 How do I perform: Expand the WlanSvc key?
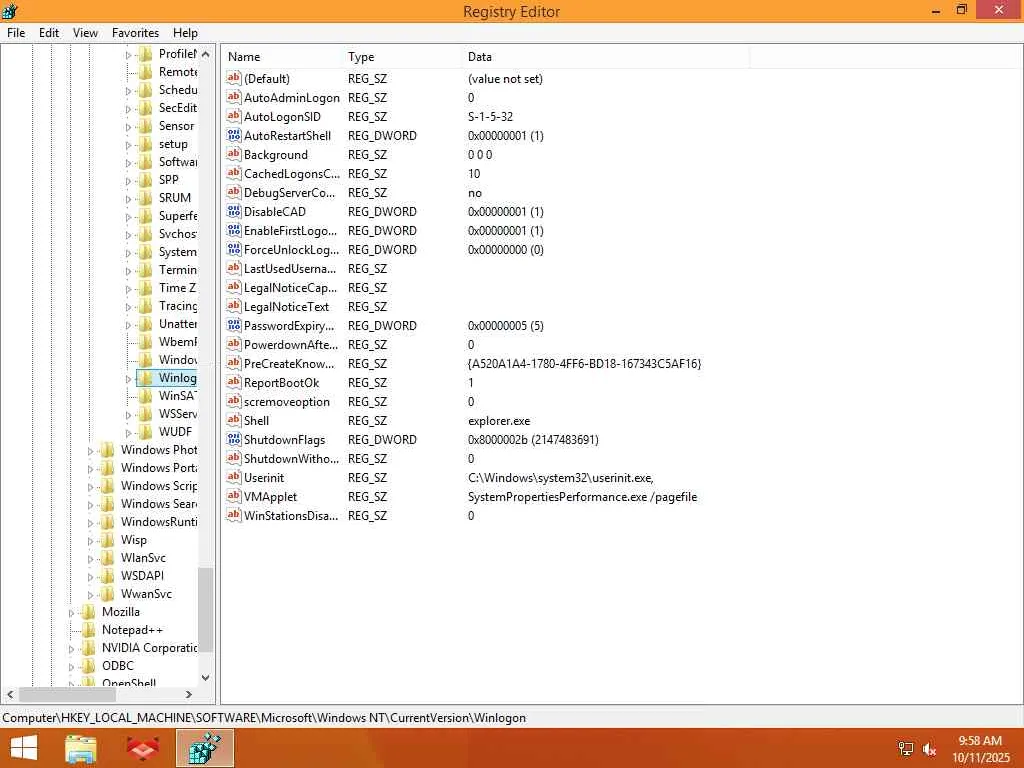(90, 558)
